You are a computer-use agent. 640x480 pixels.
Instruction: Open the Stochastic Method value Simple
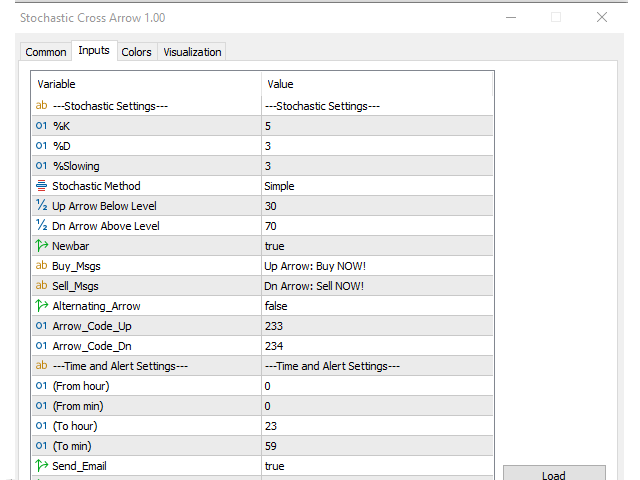(377, 186)
